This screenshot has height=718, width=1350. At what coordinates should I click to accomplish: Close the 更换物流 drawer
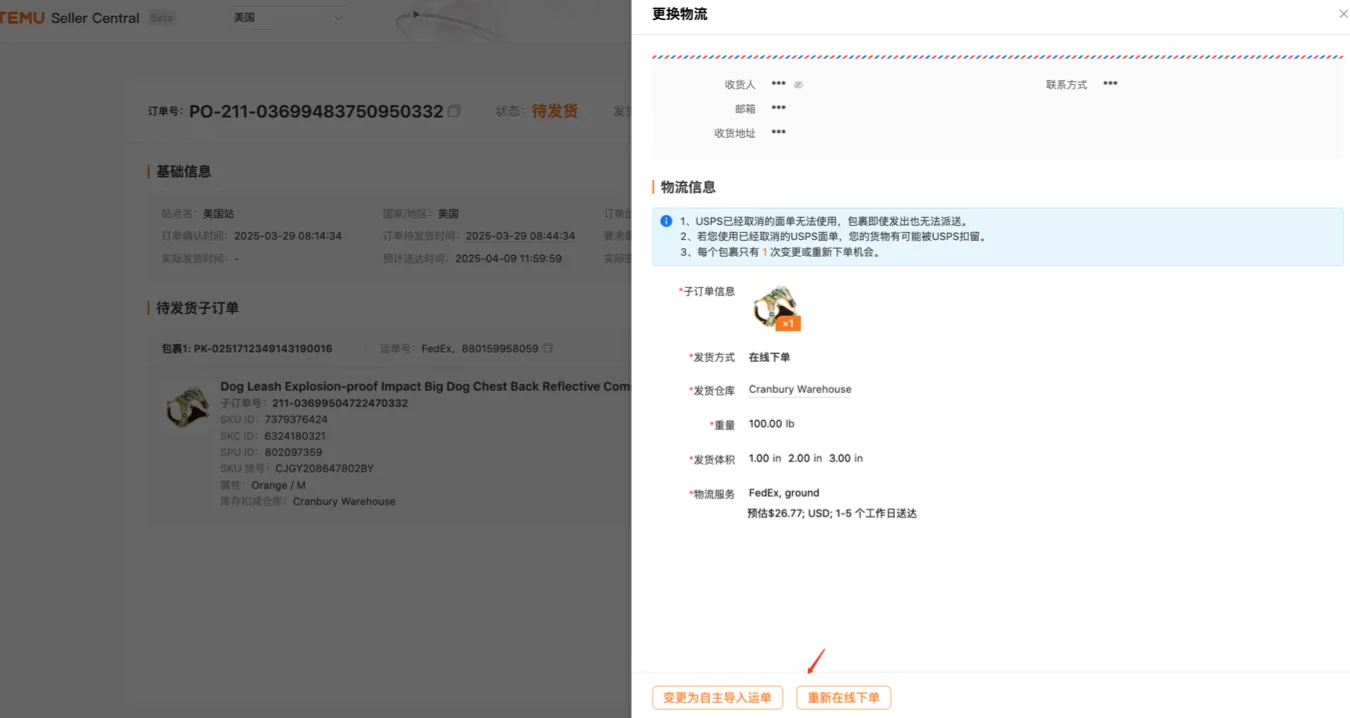(1342, 14)
